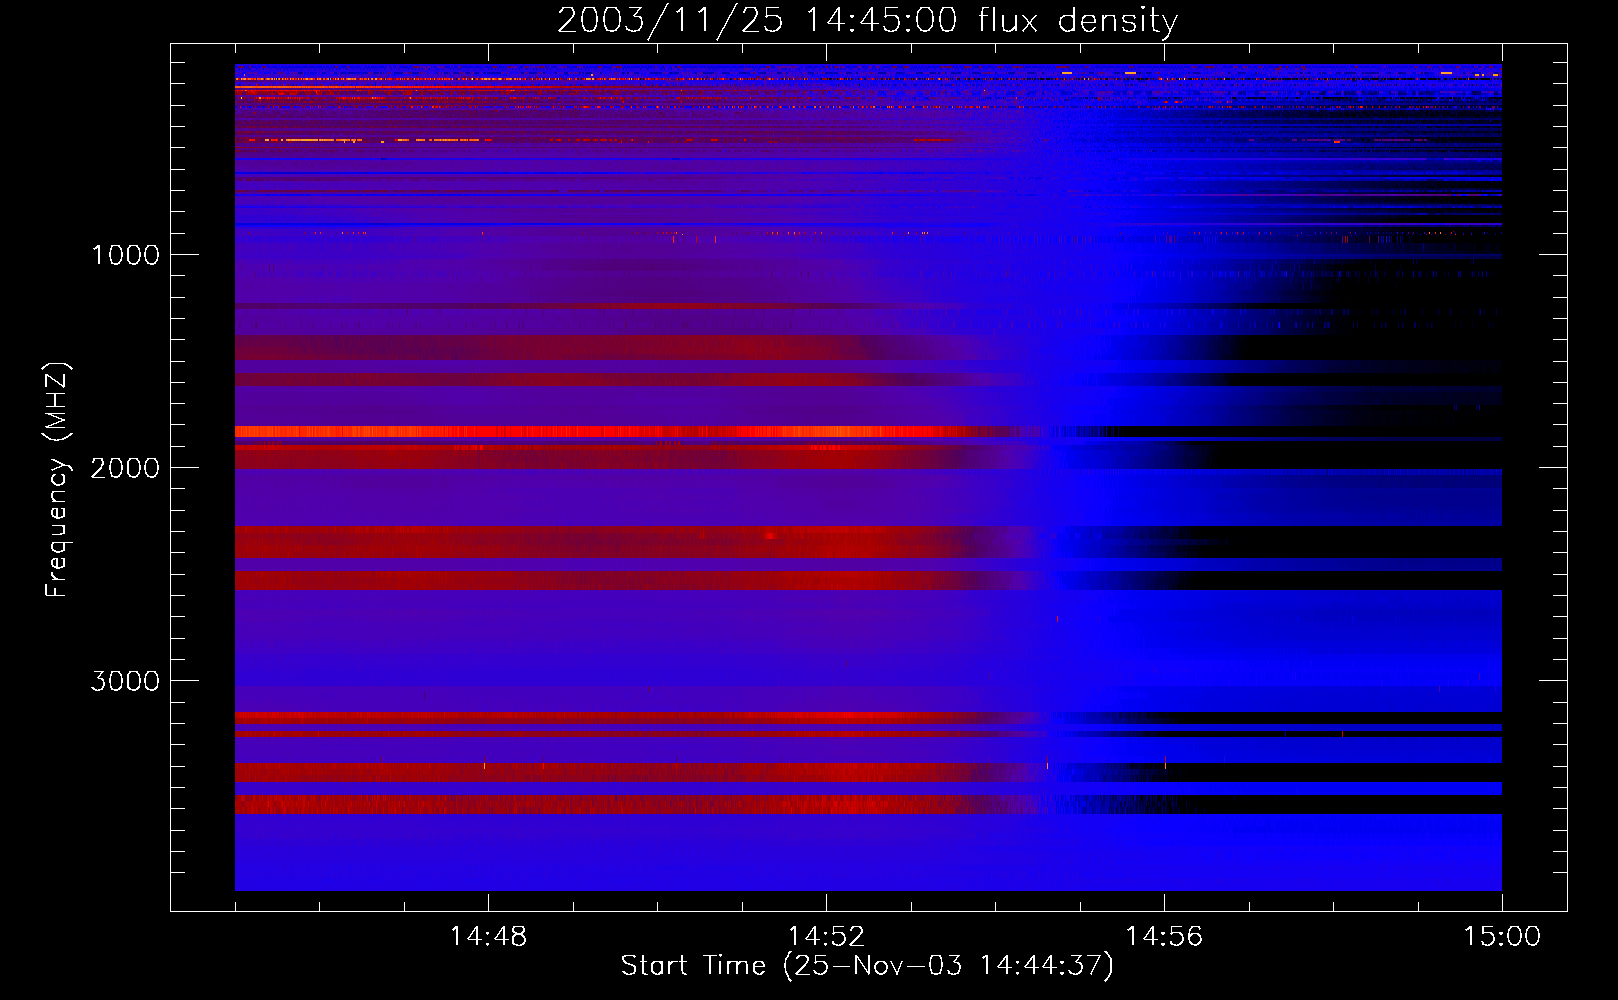This screenshot has width=1618, height=1000.
Task: Click the plot title "2003/11/25 14:45:00 flux density"
Action: click(867, 20)
